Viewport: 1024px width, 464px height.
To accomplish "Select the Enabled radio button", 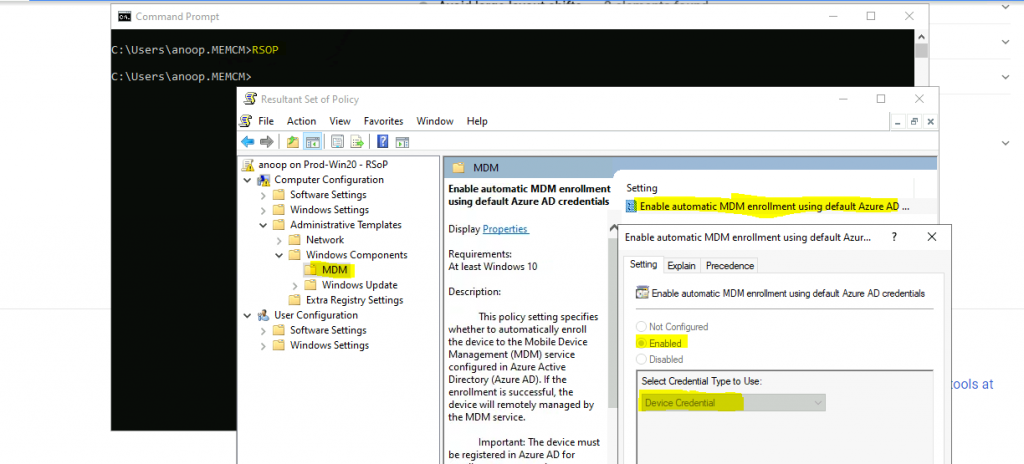I will tap(641, 343).
